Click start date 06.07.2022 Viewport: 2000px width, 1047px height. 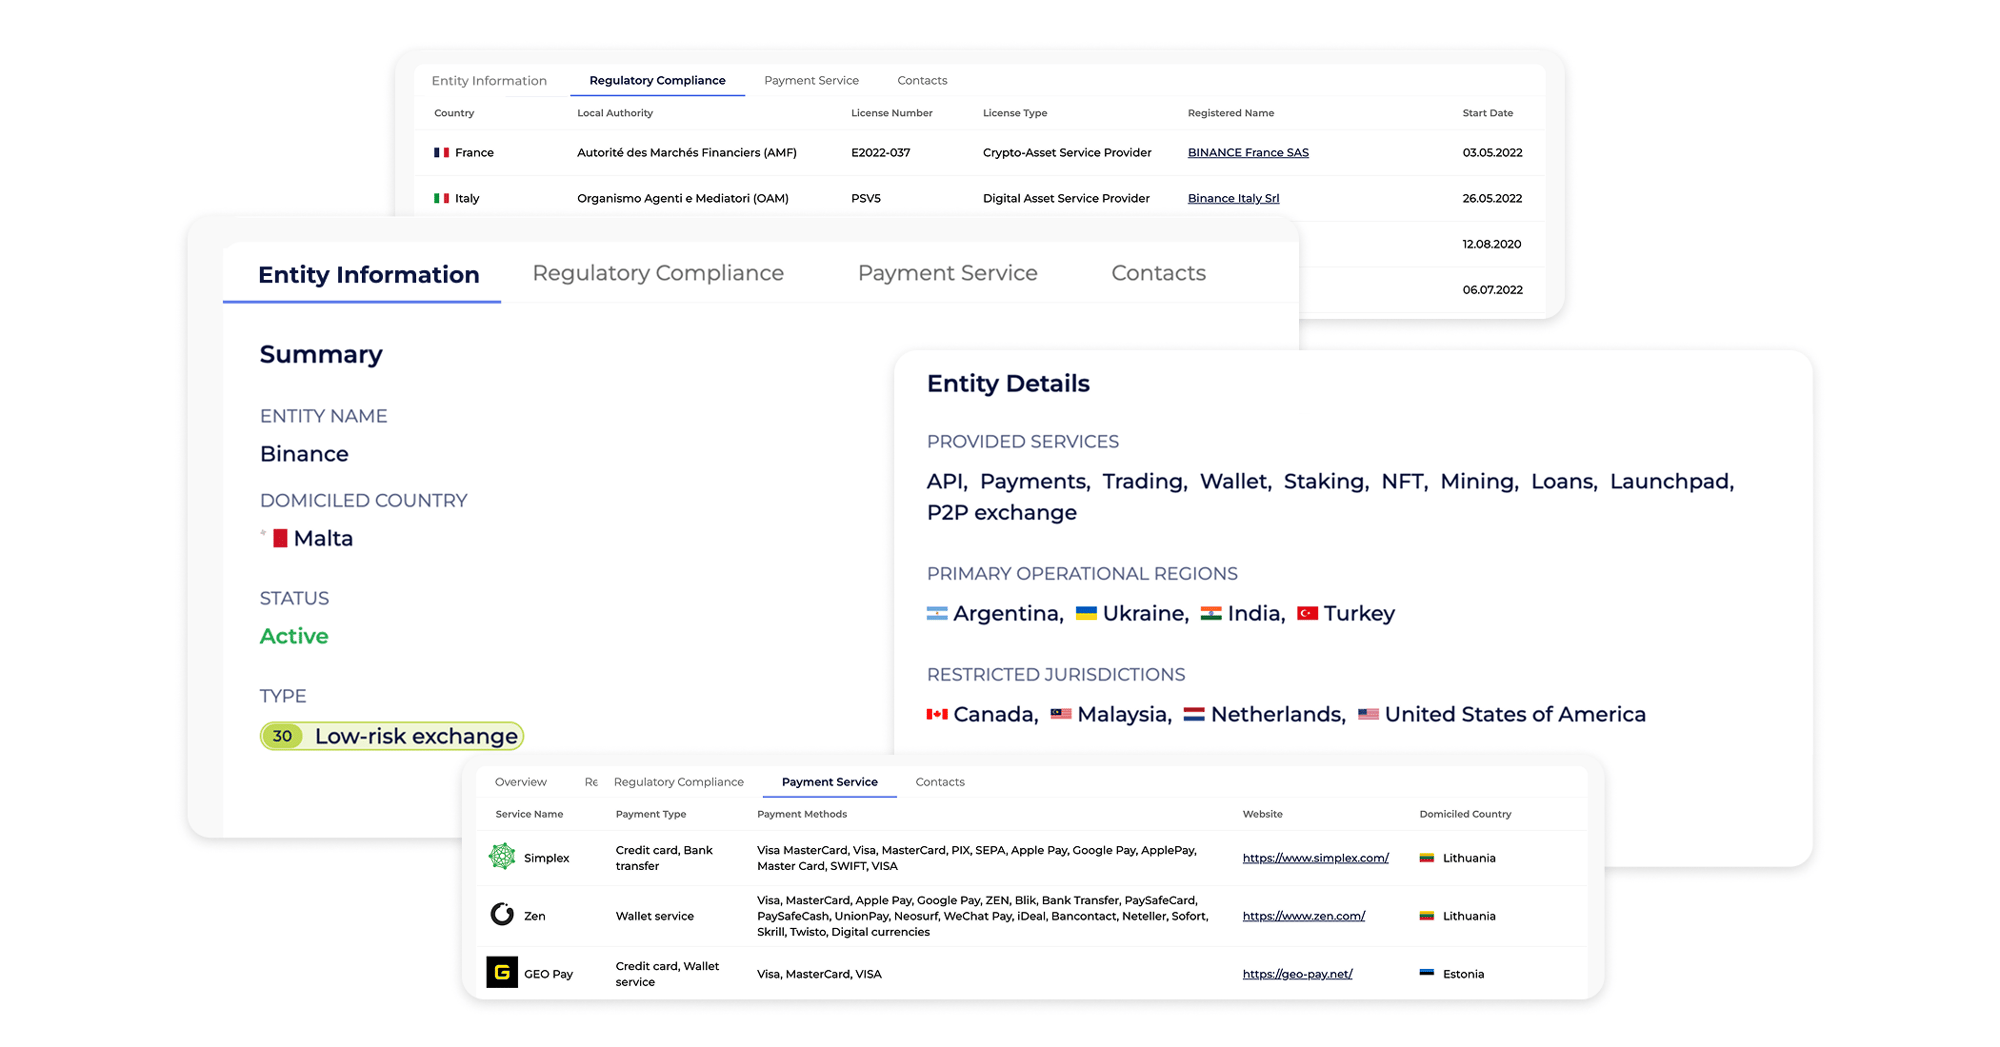pyautogui.click(x=1492, y=290)
